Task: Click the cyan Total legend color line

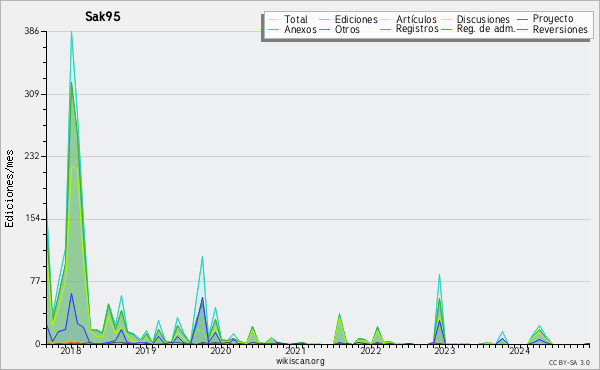Action: point(274,20)
